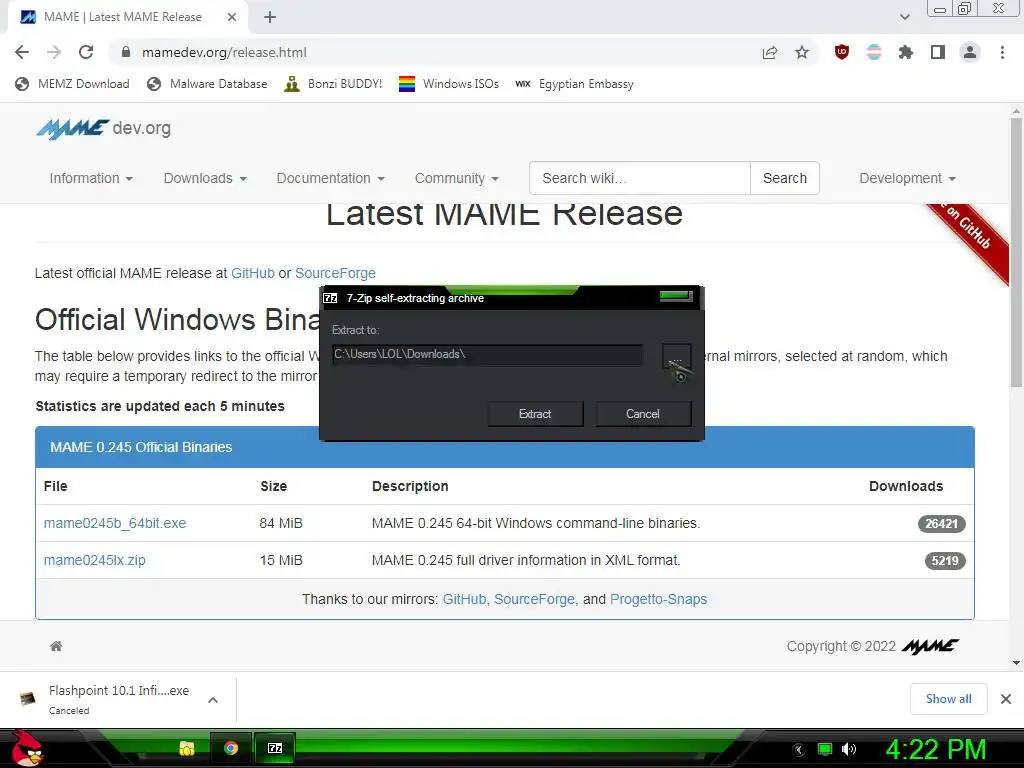Open the Malware Database bookmark

pyautogui.click(x=207, y=84)
